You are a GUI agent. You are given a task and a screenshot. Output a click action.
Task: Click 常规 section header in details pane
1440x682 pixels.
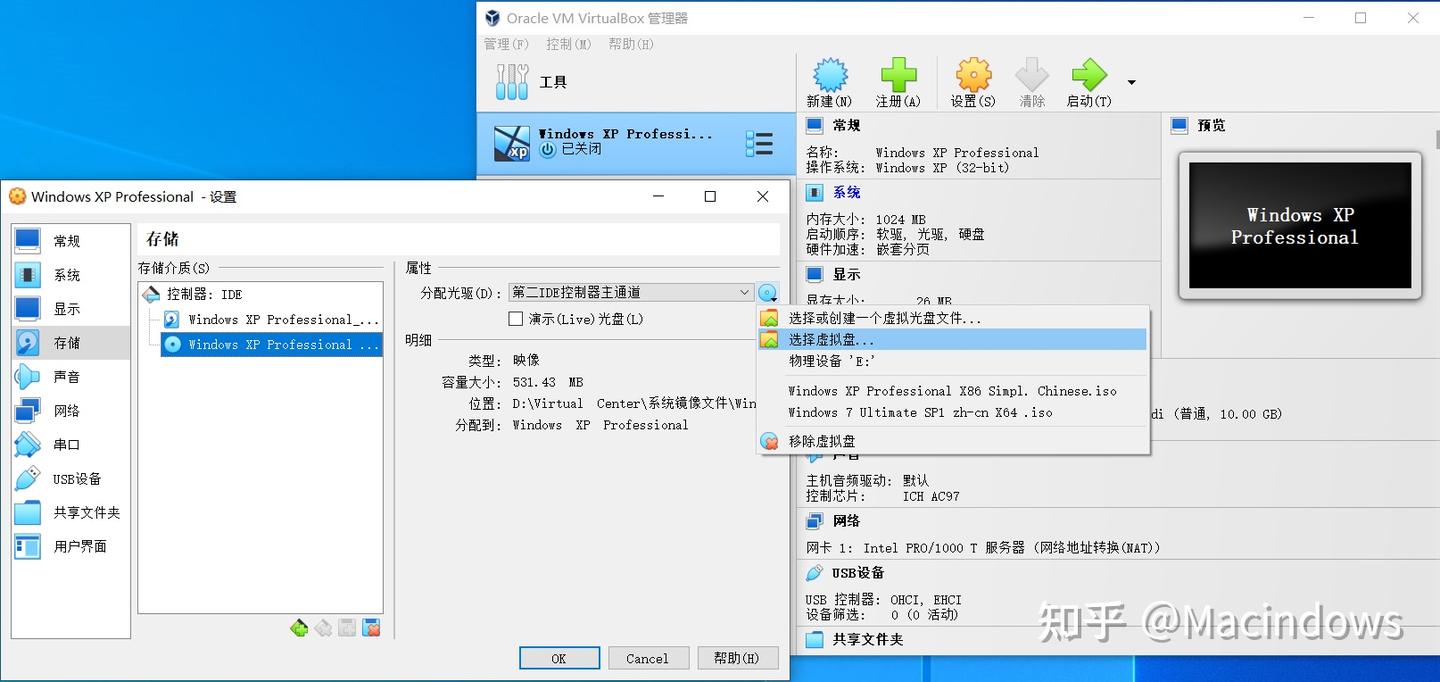[x=846, y=125]
